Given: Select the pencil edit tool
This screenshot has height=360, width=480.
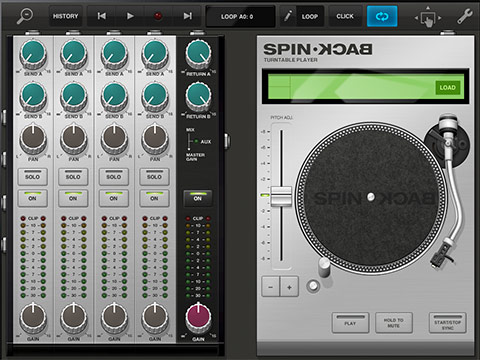Looking at the screenshot, I should (x=288, y=16).
